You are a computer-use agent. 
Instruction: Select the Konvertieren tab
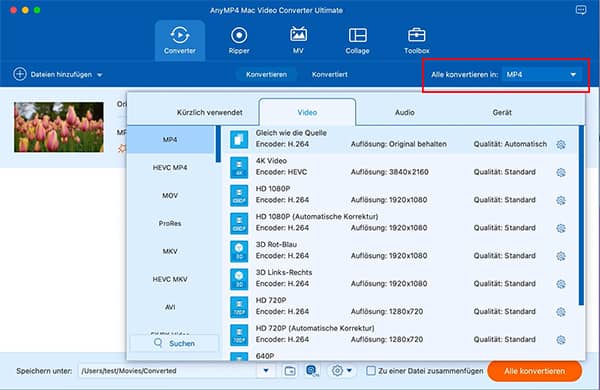pos(266,74)
